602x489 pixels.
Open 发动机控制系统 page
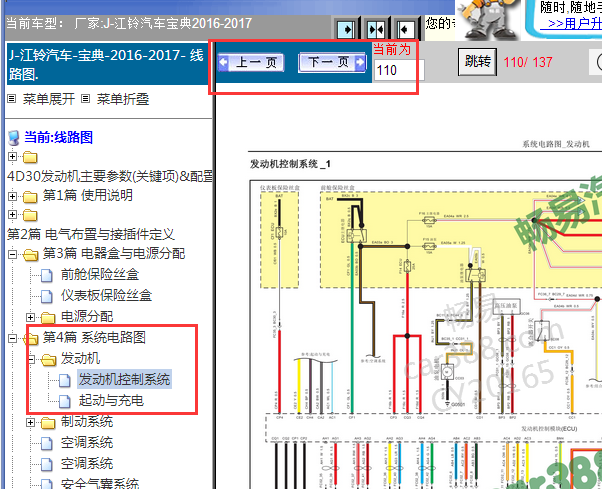[x=124, y=379]
